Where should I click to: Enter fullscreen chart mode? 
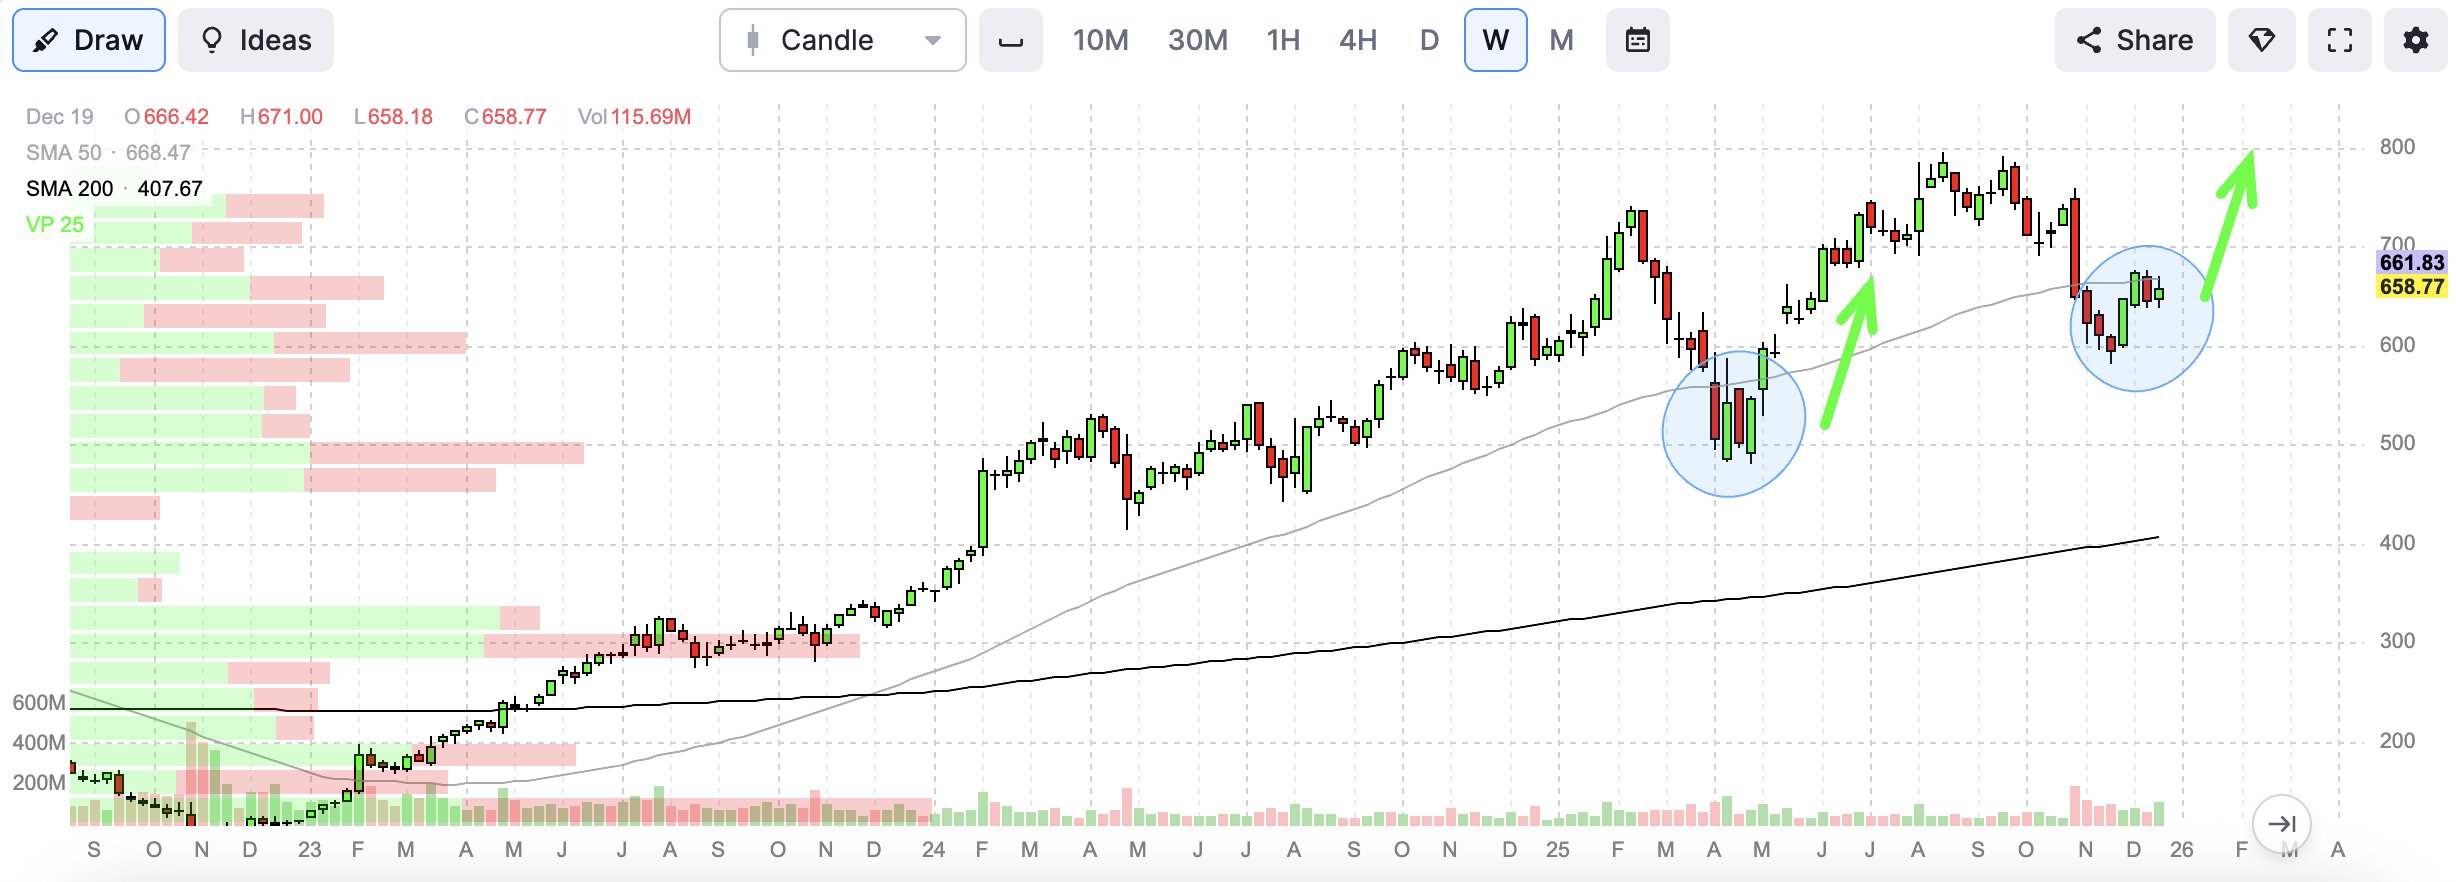point(2339,40)
